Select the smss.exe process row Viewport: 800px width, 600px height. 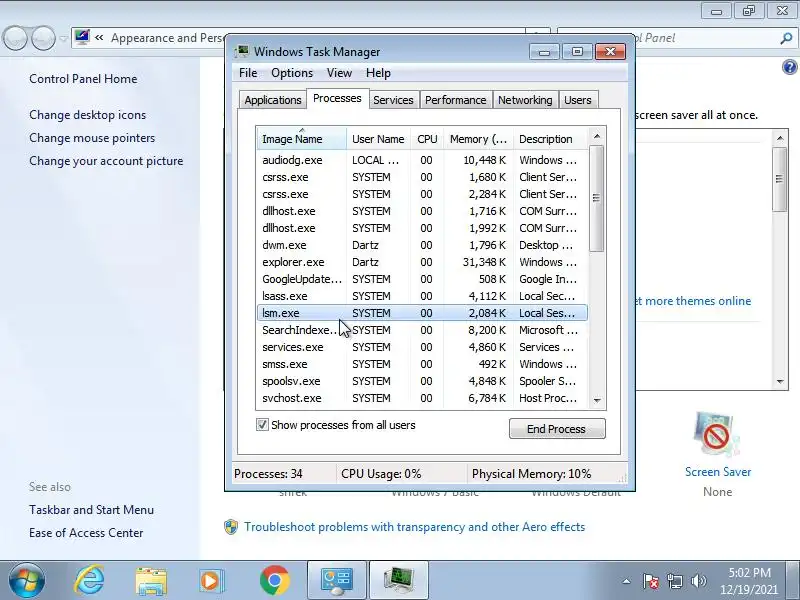click(x=422, y=364)
